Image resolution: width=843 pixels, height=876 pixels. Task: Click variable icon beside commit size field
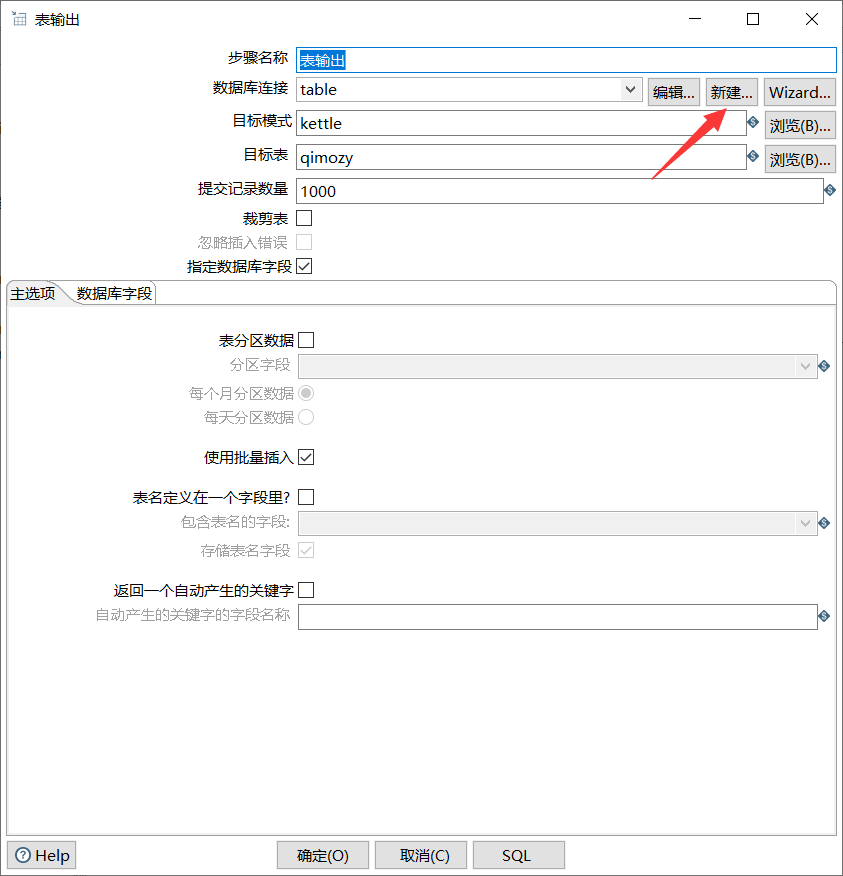pos(830,191)
